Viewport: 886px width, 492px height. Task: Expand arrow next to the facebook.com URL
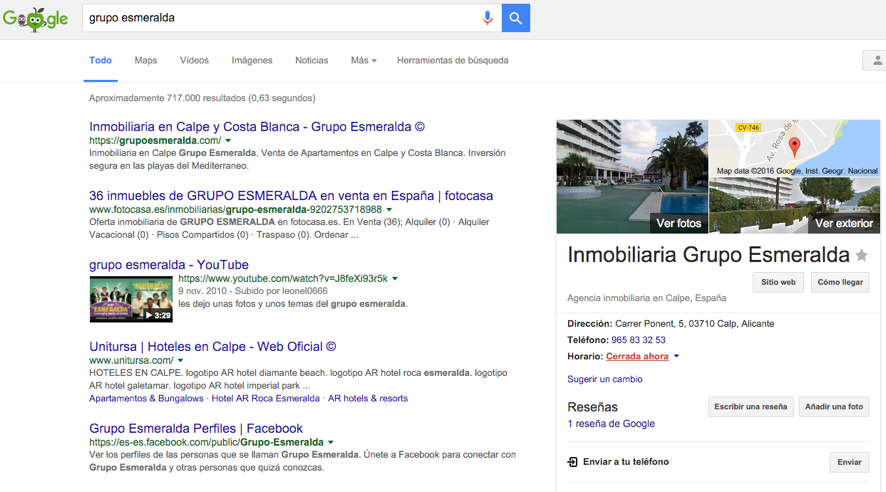tap(331, 442)
